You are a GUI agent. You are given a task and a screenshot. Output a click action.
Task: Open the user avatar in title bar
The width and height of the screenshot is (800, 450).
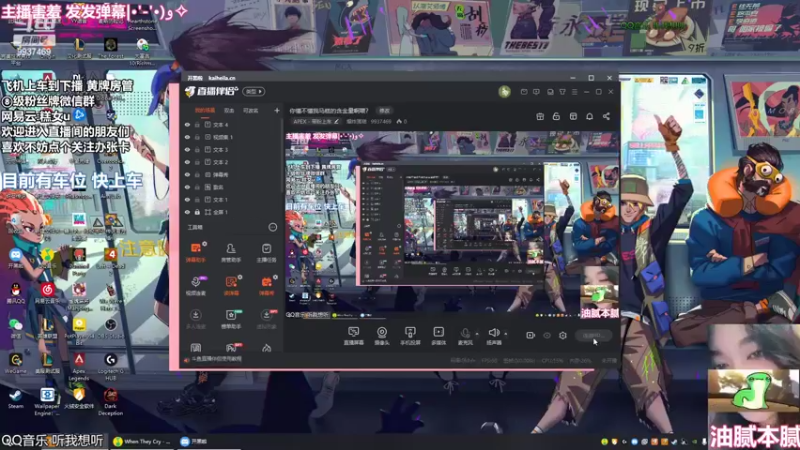click(x=504, y=92)
